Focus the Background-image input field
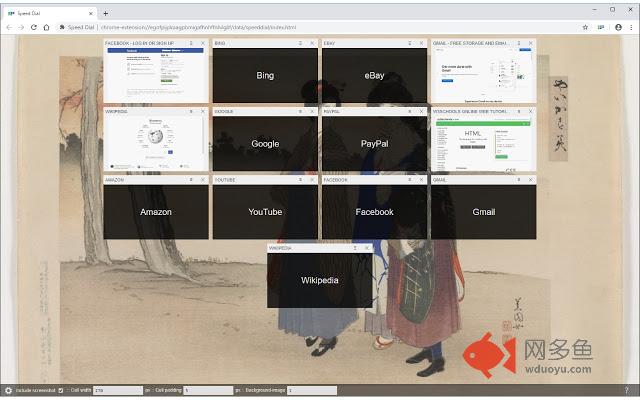Image resolution: width=640 pixels, height=400 pixels. 312,391
